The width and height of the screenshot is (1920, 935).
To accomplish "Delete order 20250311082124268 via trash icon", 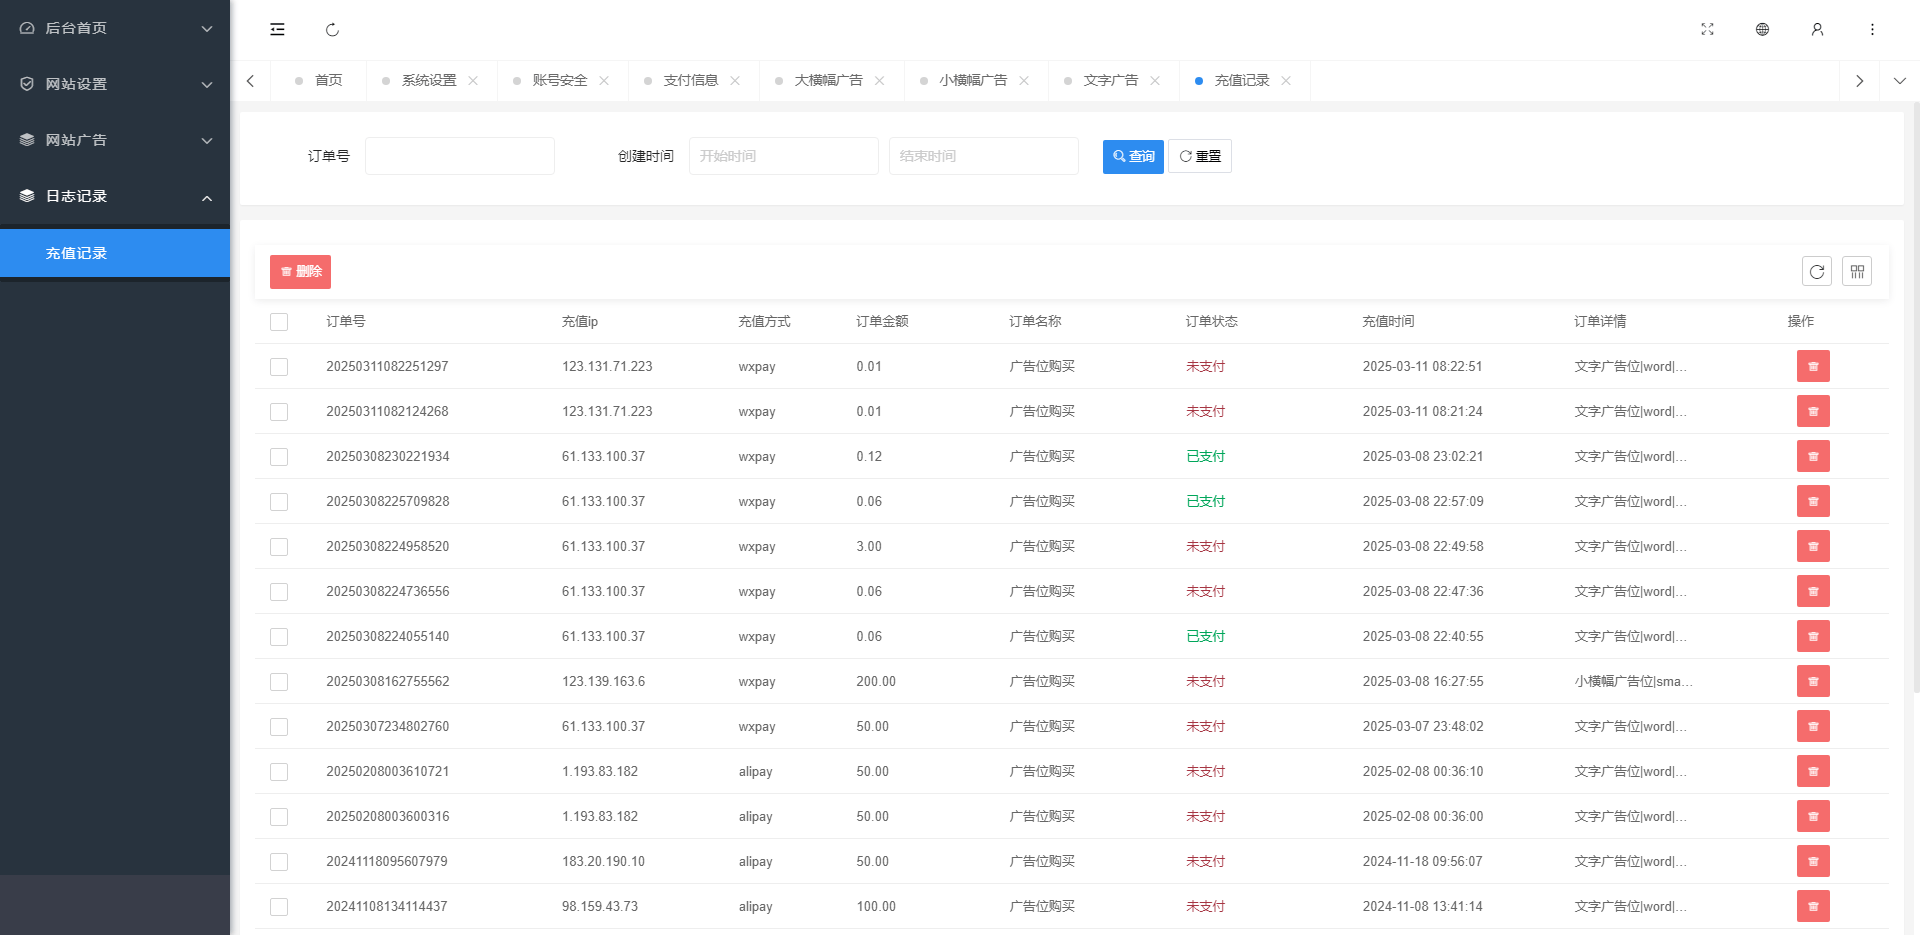I will point(1813,411).
